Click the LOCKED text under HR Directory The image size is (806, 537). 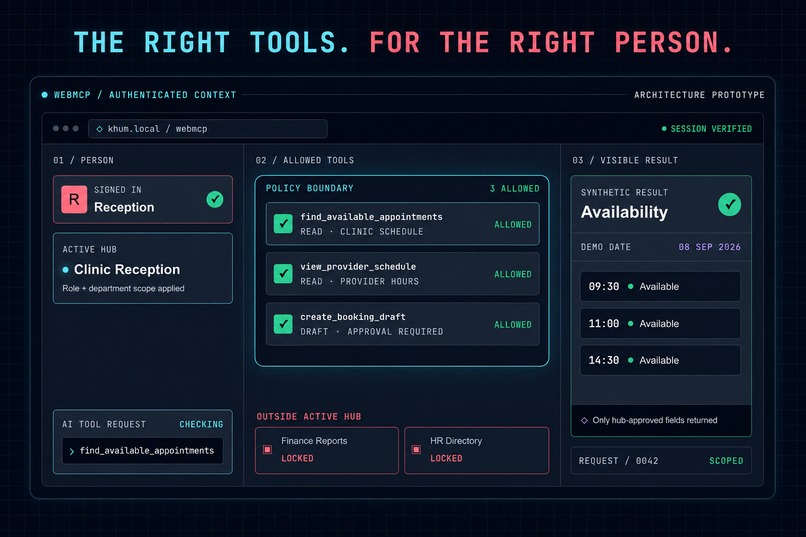446,458
